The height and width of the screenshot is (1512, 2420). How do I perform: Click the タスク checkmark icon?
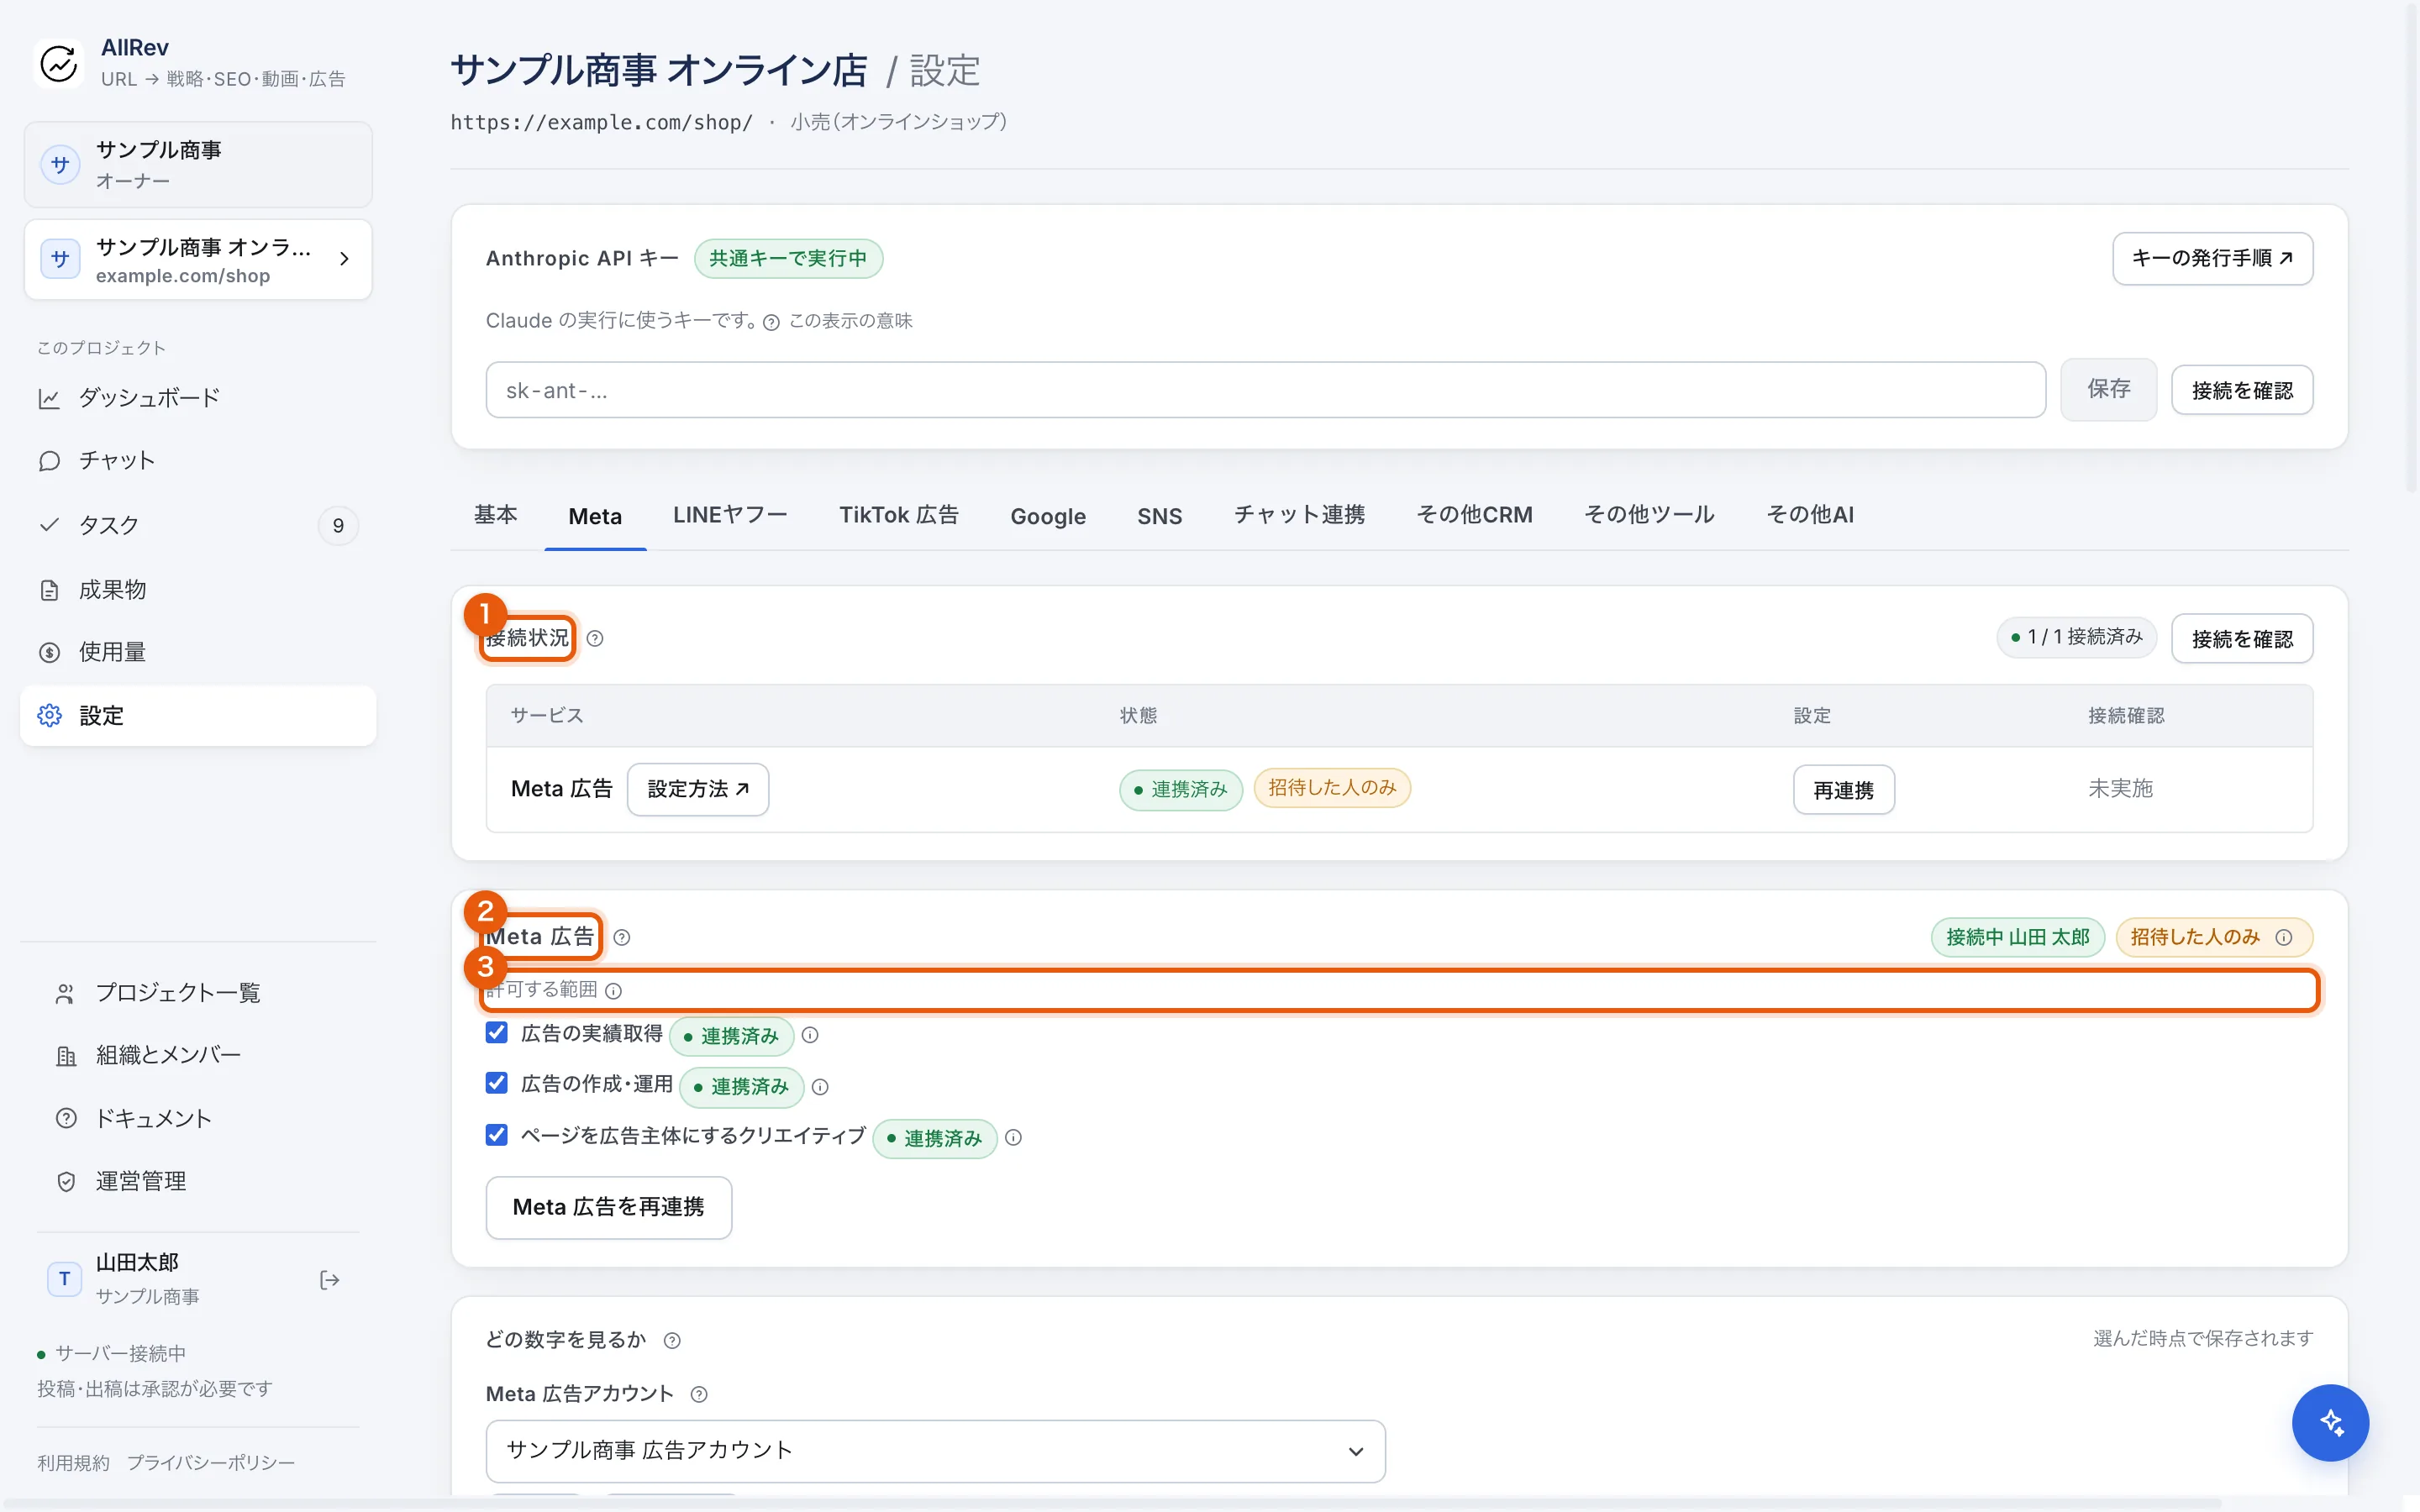(x=49, y=525)
